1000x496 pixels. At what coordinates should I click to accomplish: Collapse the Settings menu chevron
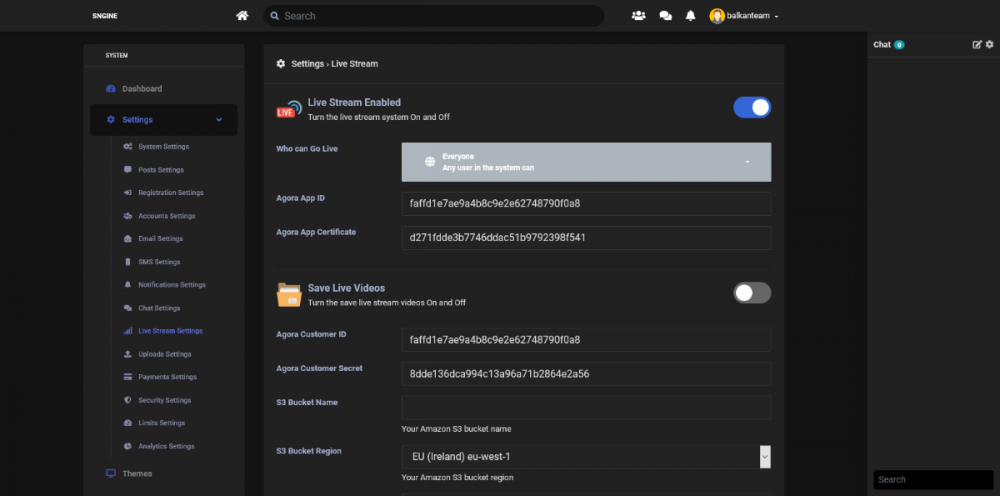point(219,120)
